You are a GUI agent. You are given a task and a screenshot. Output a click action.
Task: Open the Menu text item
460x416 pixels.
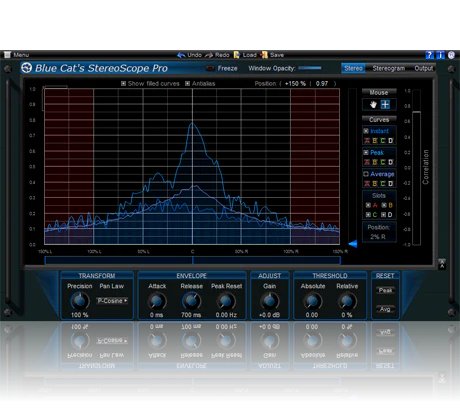21,55
